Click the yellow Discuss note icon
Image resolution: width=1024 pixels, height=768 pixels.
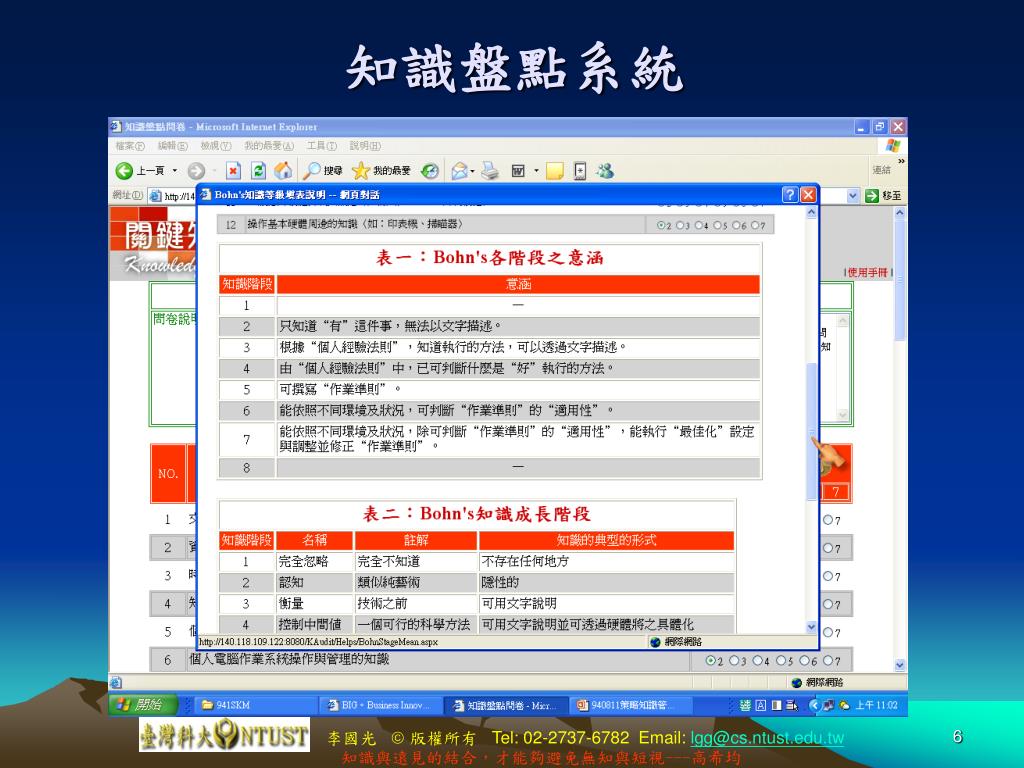click(554, 171)
